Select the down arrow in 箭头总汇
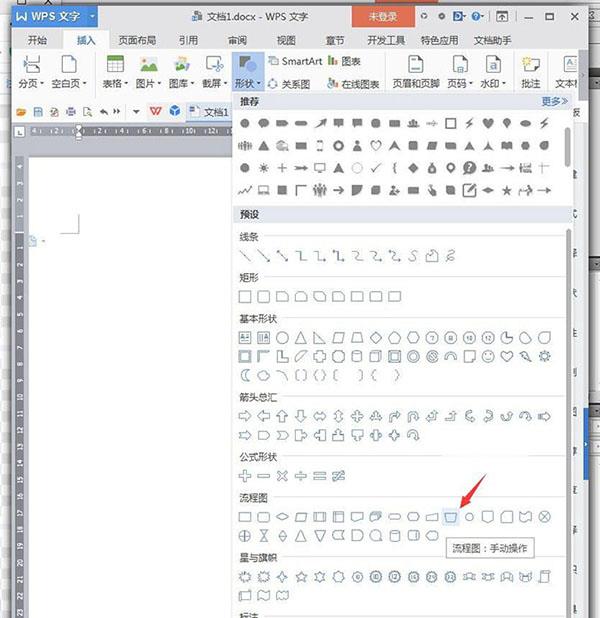 tap(301, 416)
